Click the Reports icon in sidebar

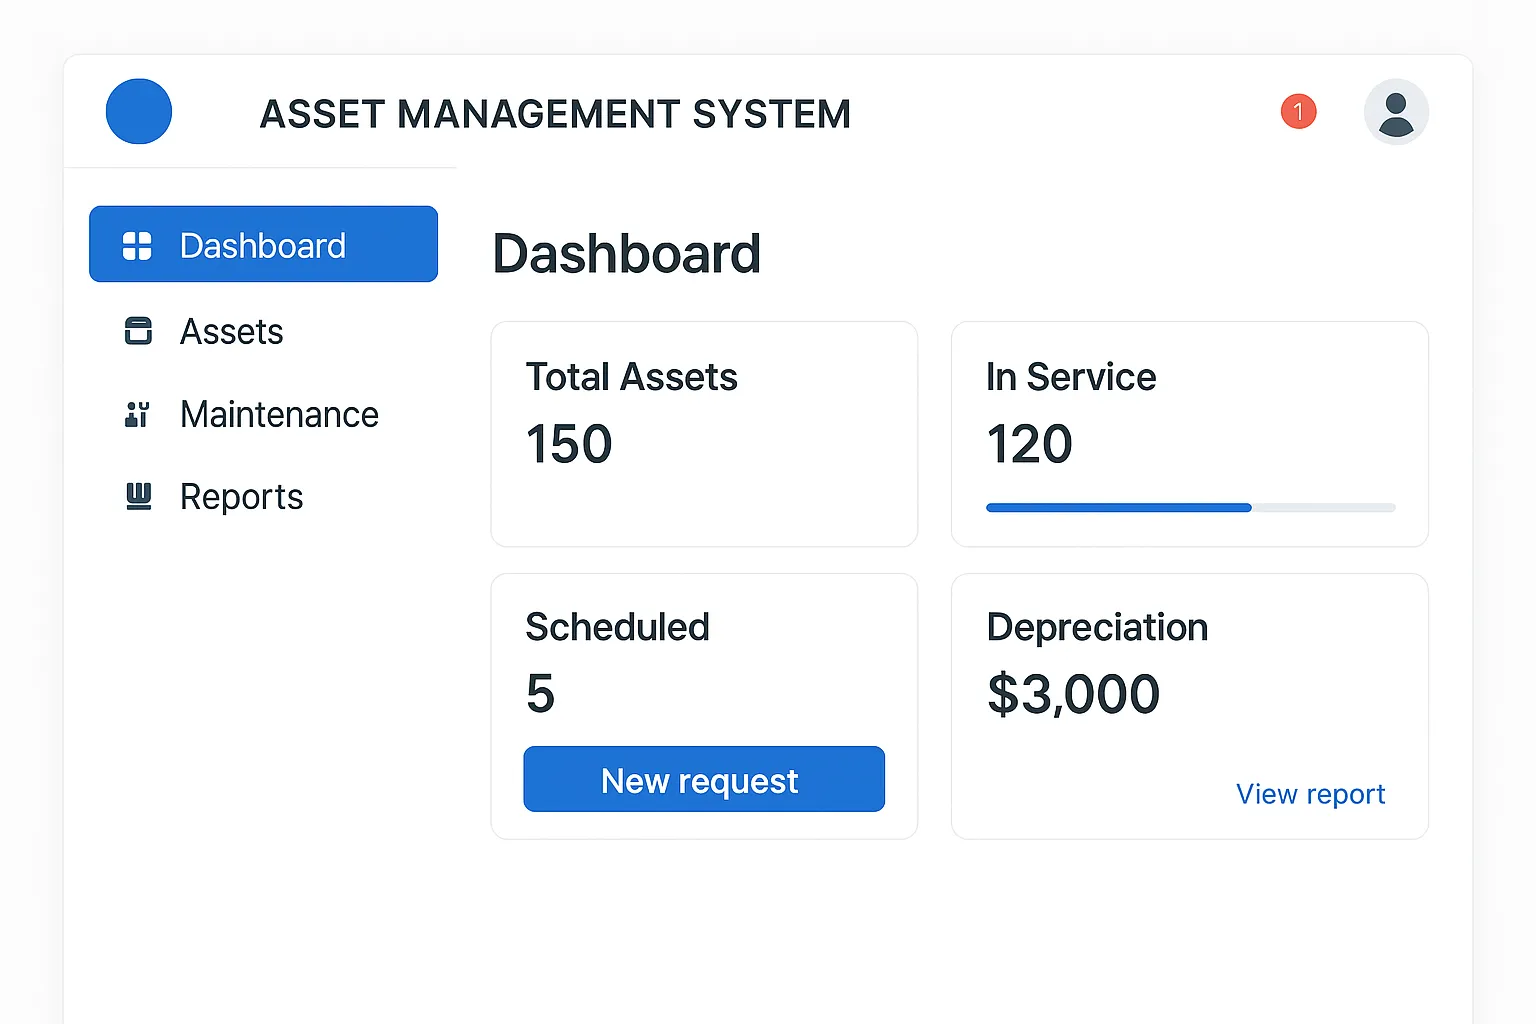coord(138,496)
